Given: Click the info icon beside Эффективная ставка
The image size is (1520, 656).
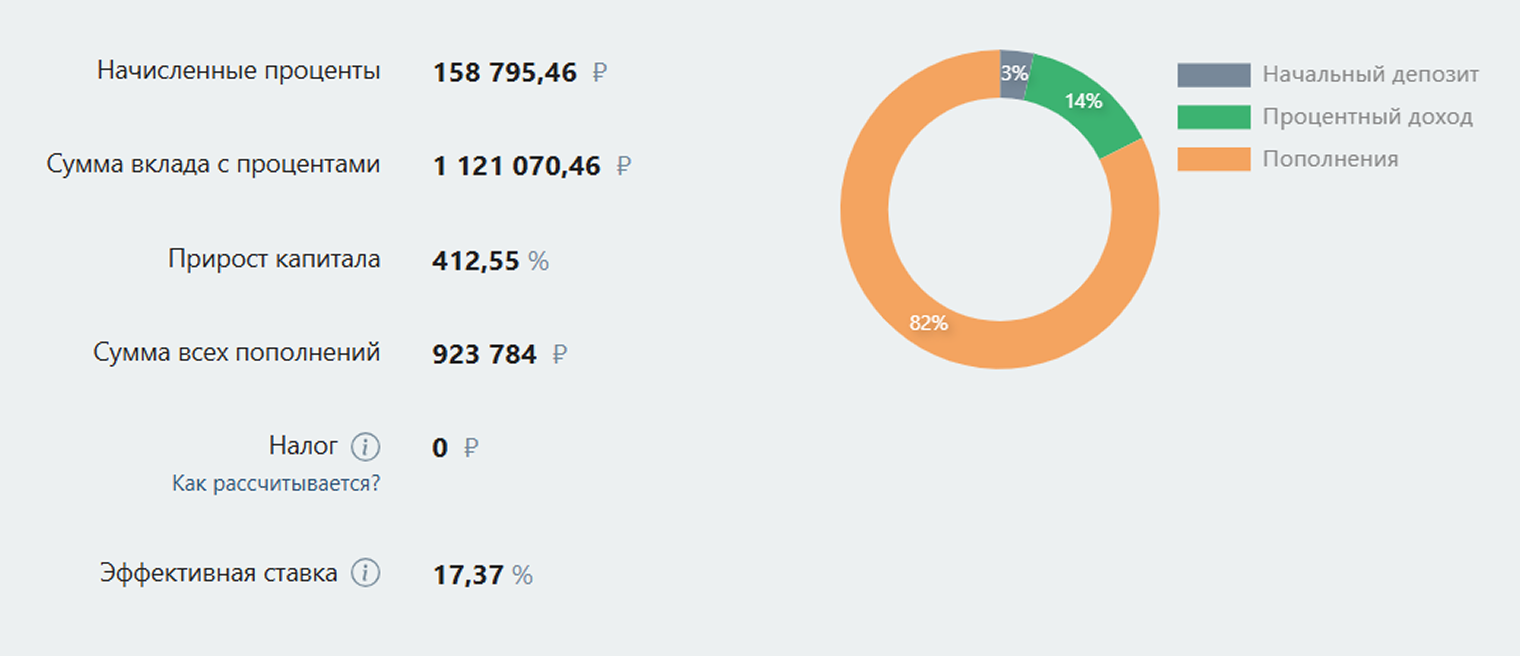Looking at the screenshot, I should [367, 573].
